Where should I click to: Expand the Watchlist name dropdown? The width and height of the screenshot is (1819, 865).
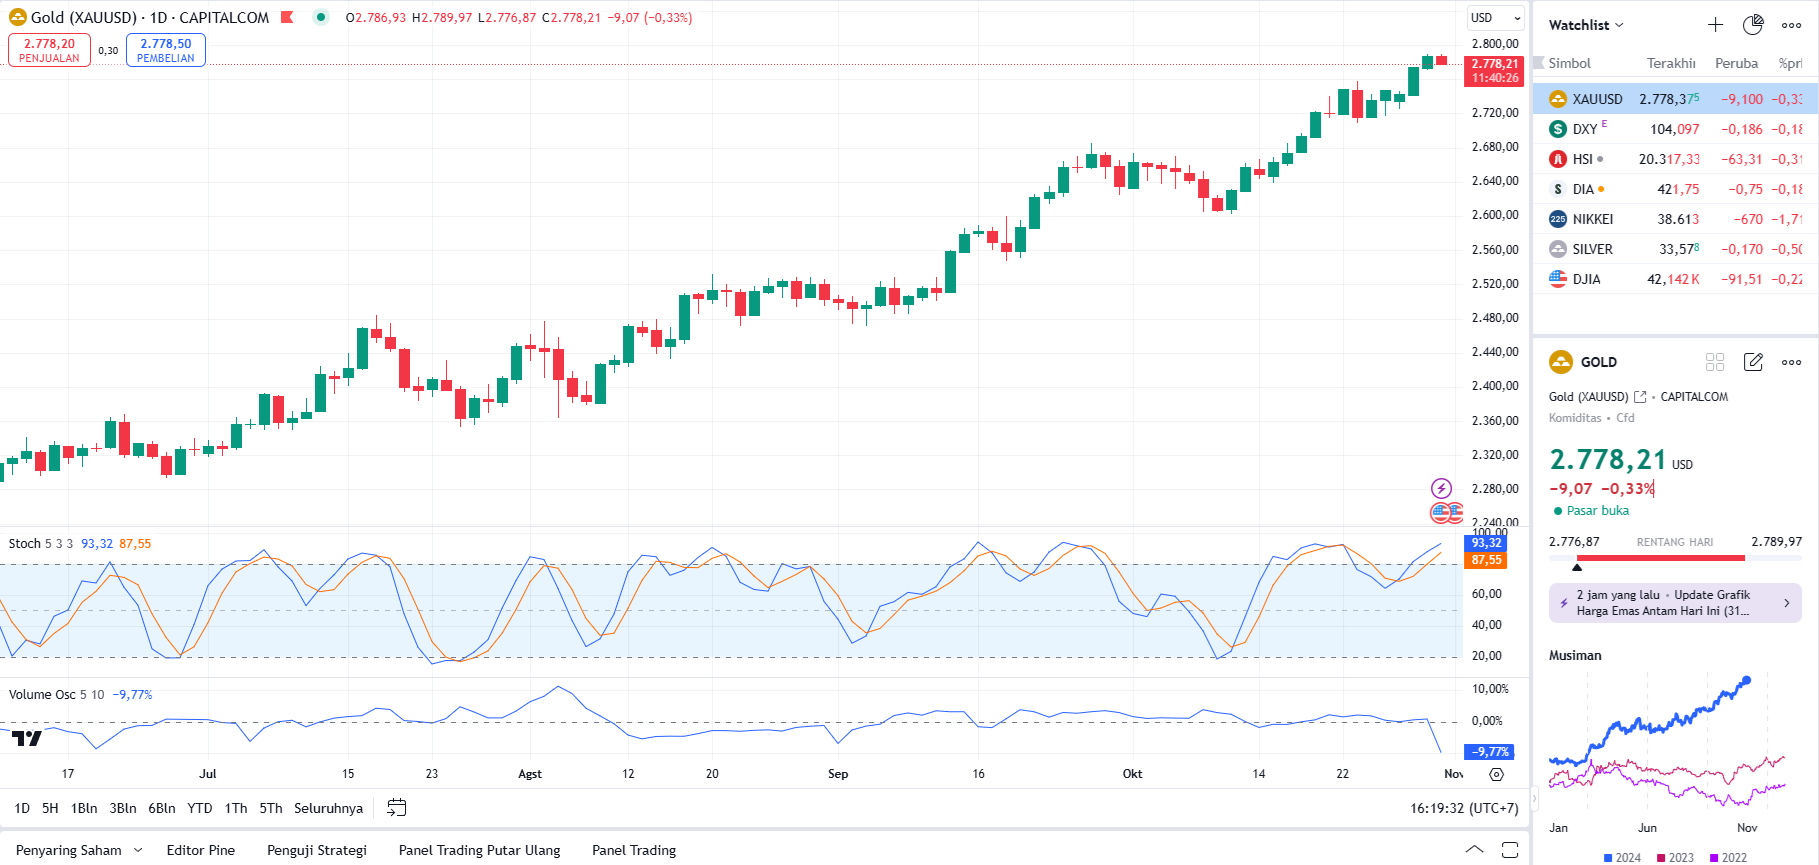tap(1586, 25)
